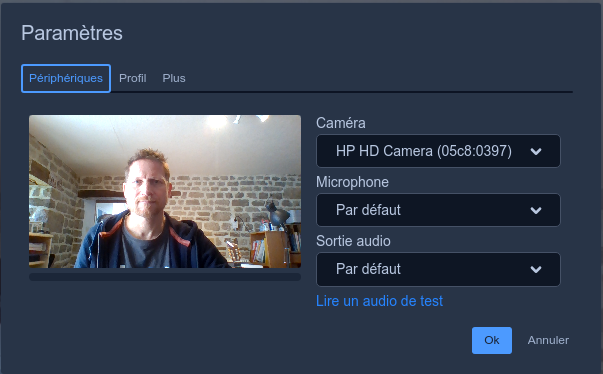
Task: Switch to the Plus tab
Action: pyautogui.click(x=174, y=78)
